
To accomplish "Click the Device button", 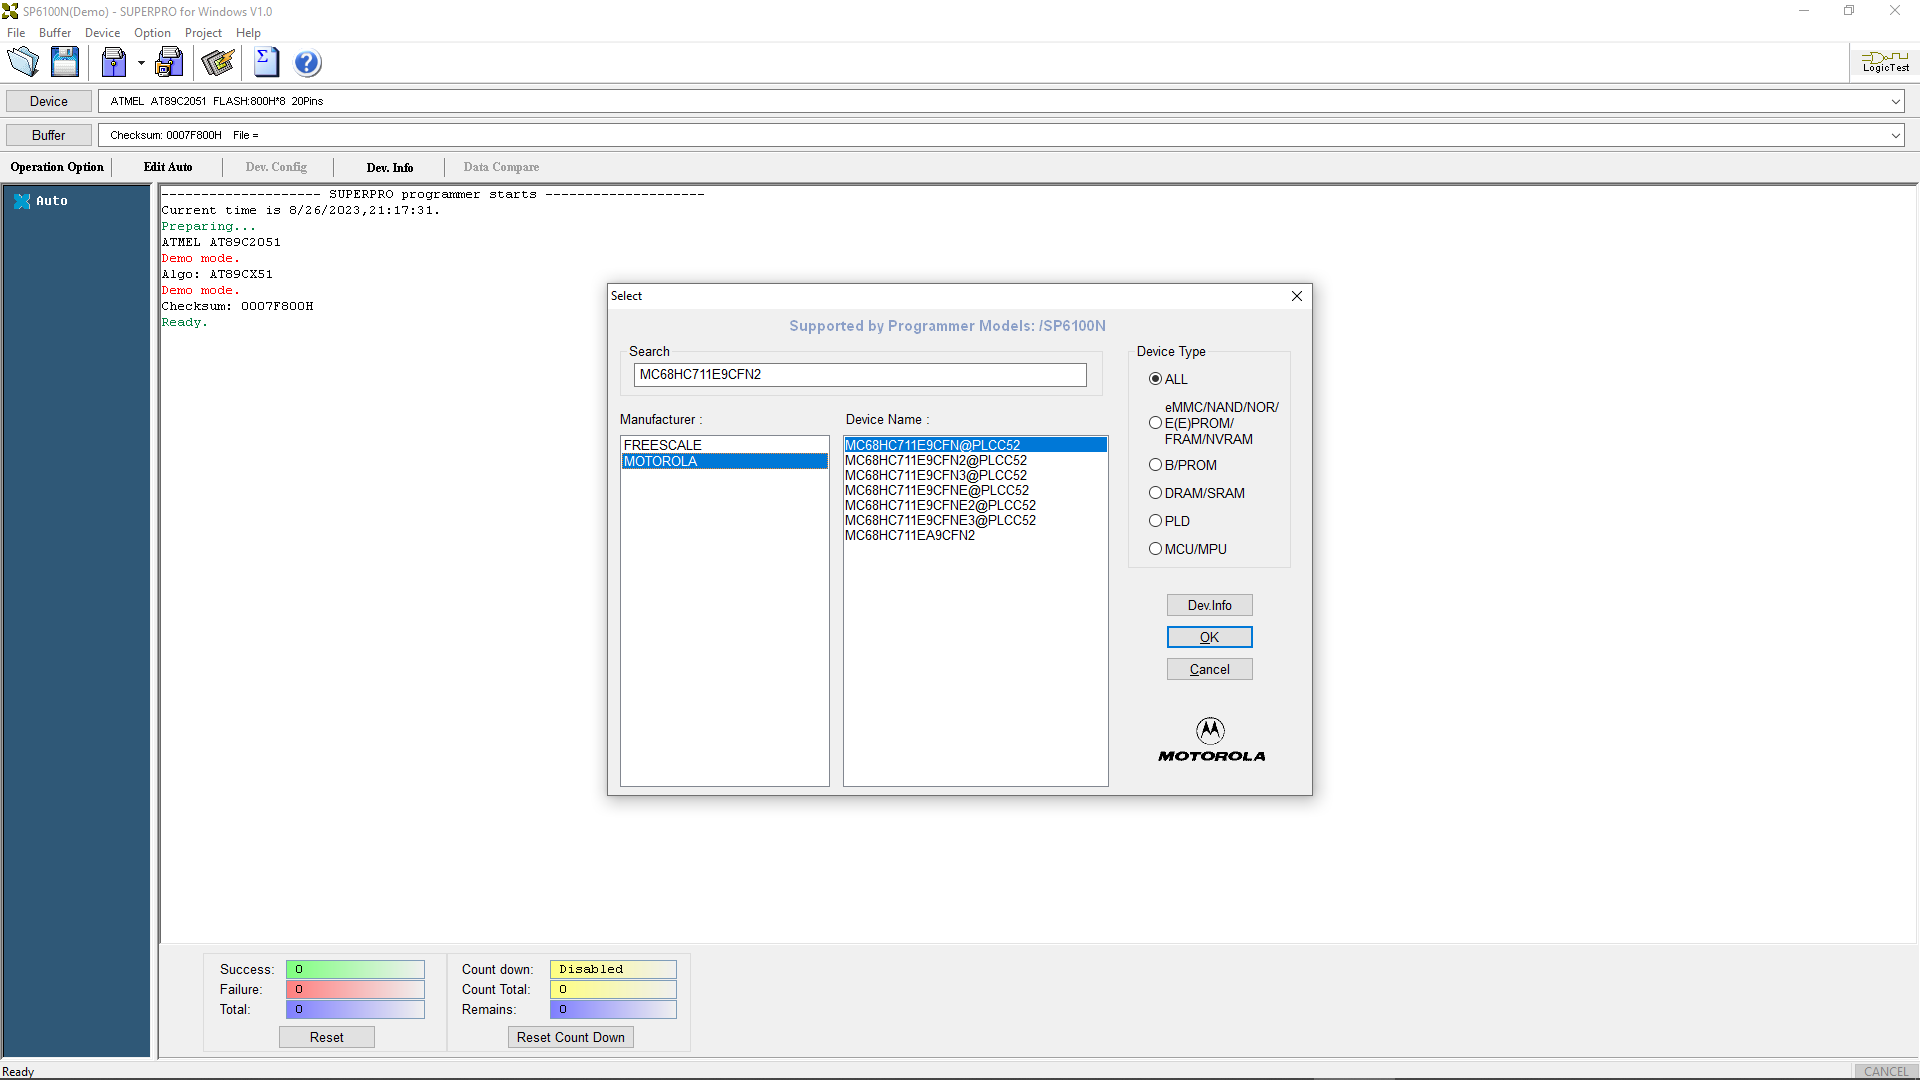I will pos(49,101).
